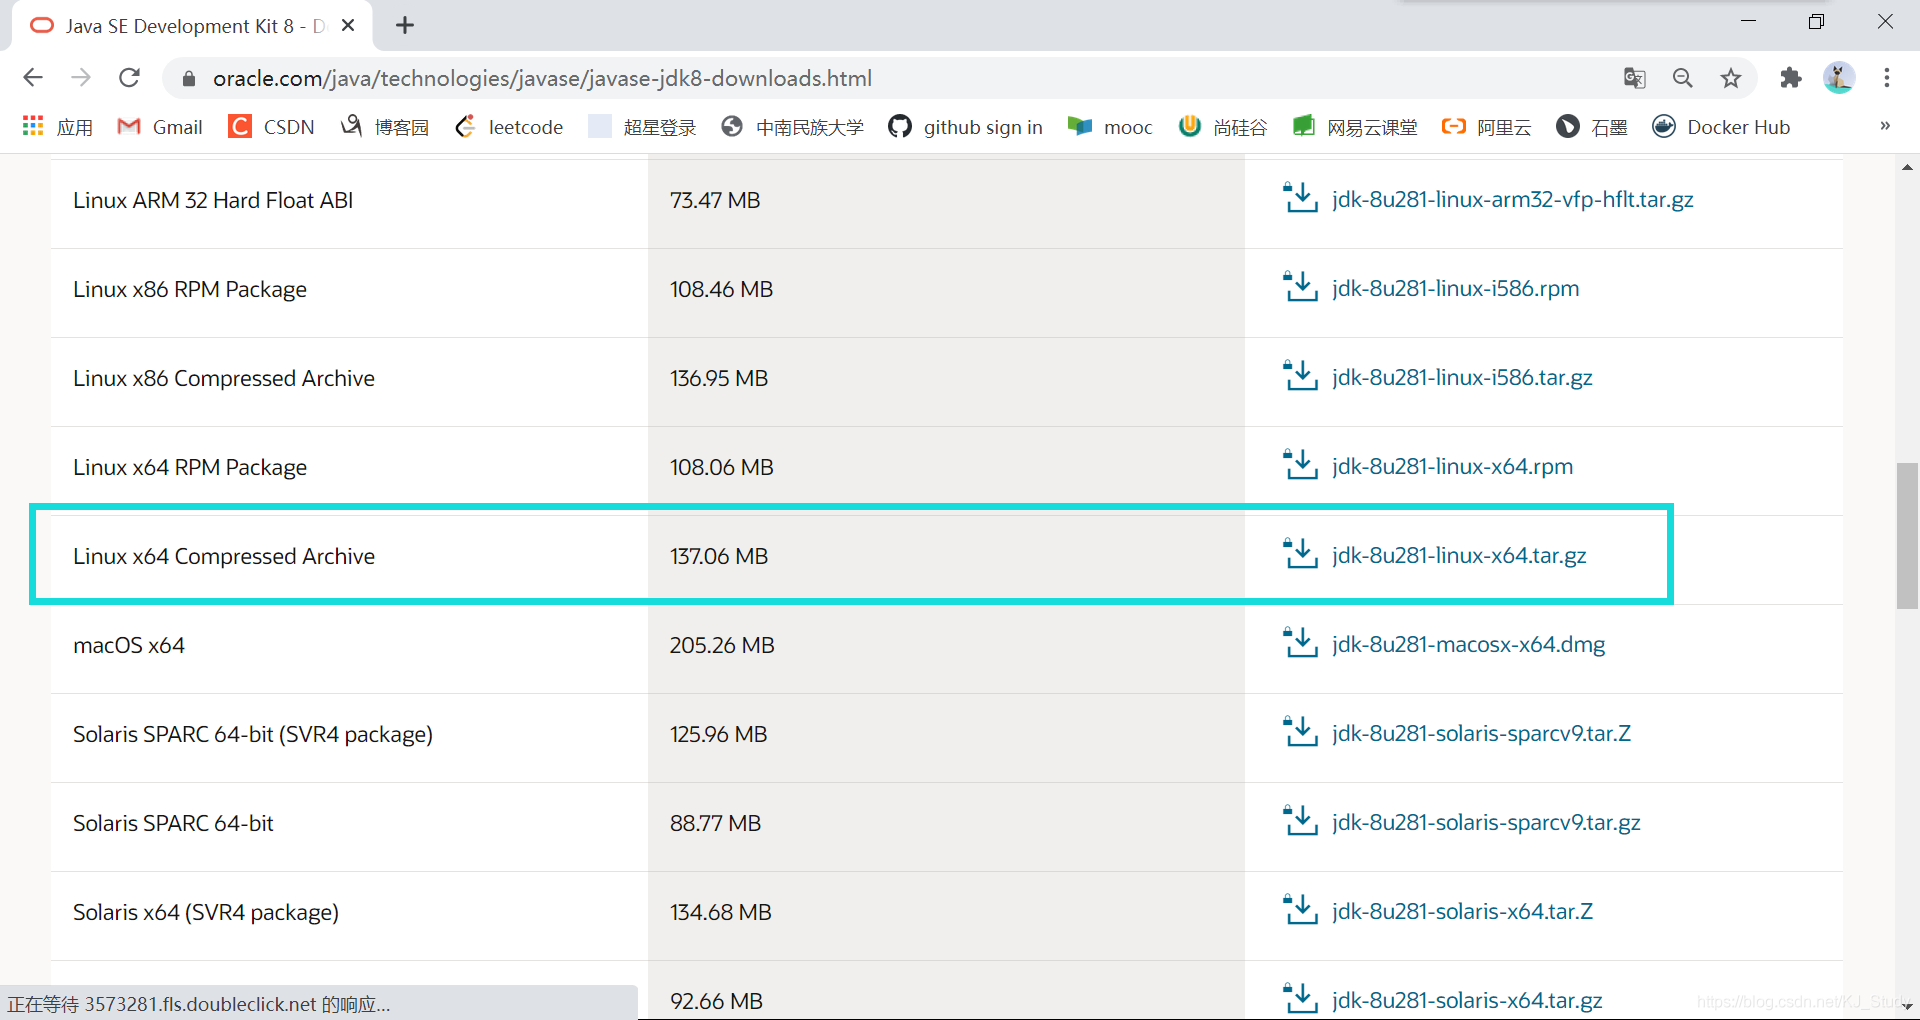Click the download icon beside jdk-8u281-linux-x64.tar.gz
1920x1020 pixels.
(1300, 554)
